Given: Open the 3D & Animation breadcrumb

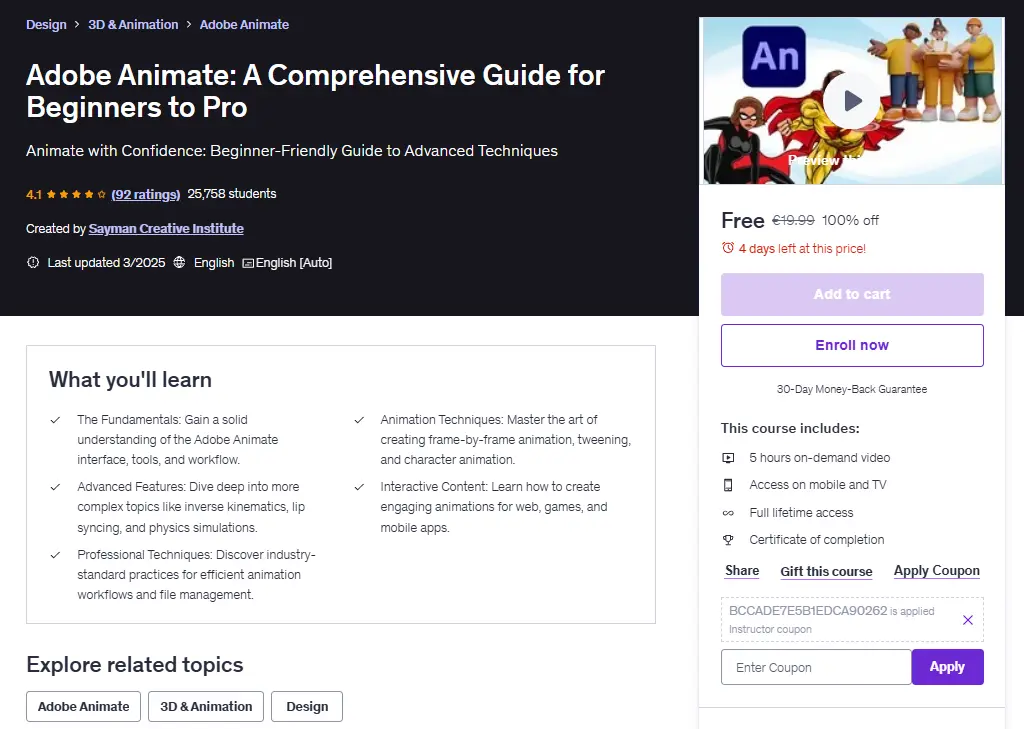Looking at the screenshot, I should (x=133, y=25).
